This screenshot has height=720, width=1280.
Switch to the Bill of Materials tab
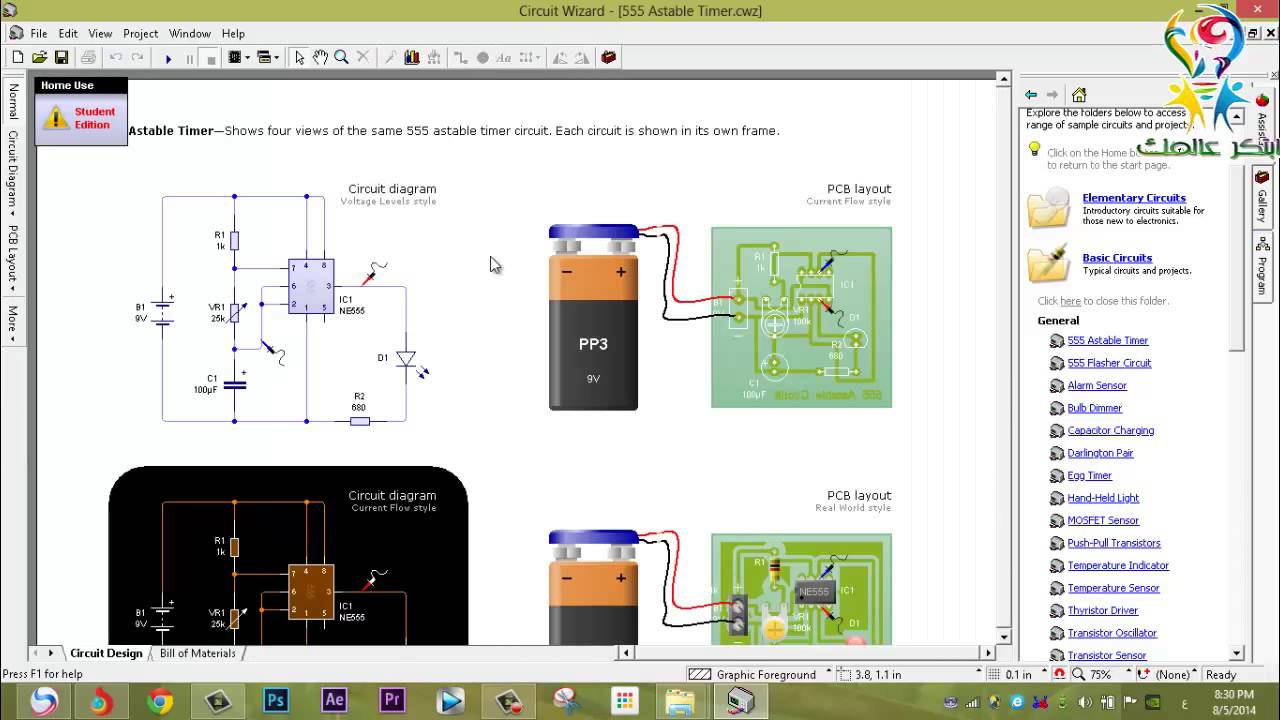click(198, 653)
